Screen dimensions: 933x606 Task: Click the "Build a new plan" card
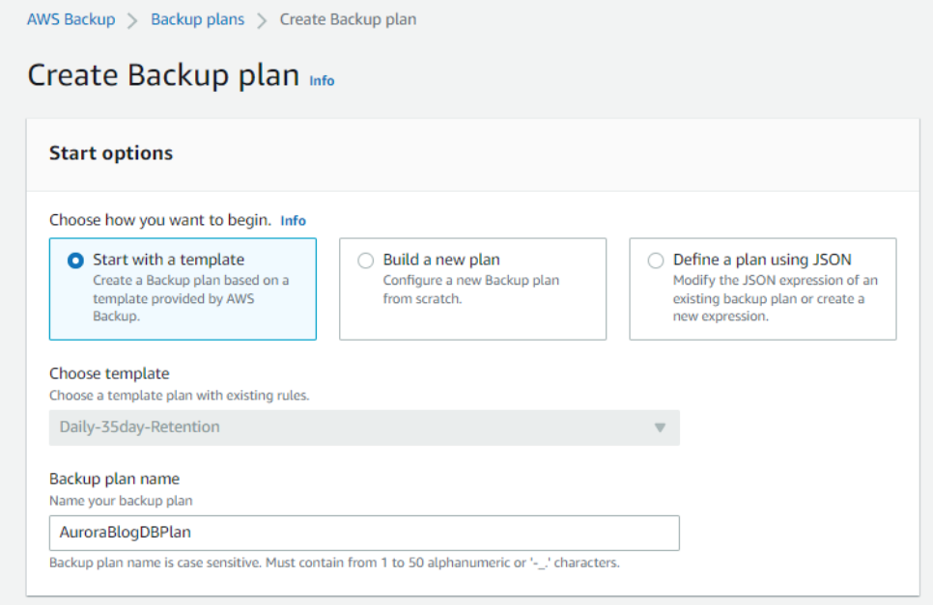[x=472, y=288]
